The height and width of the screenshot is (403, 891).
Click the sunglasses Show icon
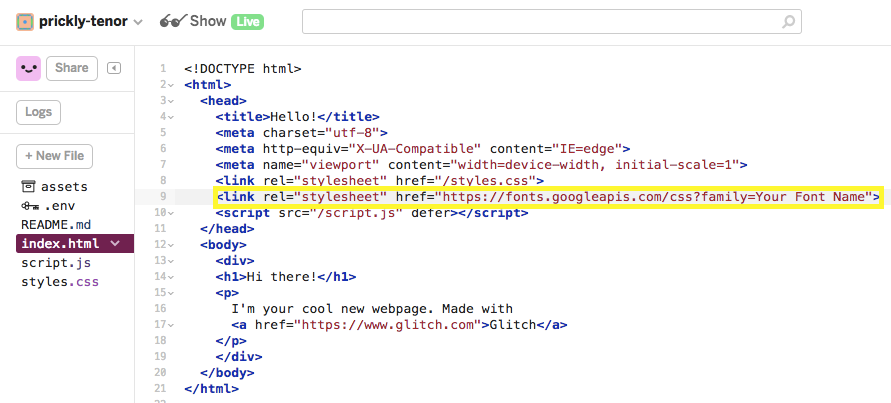coord(173,22)
